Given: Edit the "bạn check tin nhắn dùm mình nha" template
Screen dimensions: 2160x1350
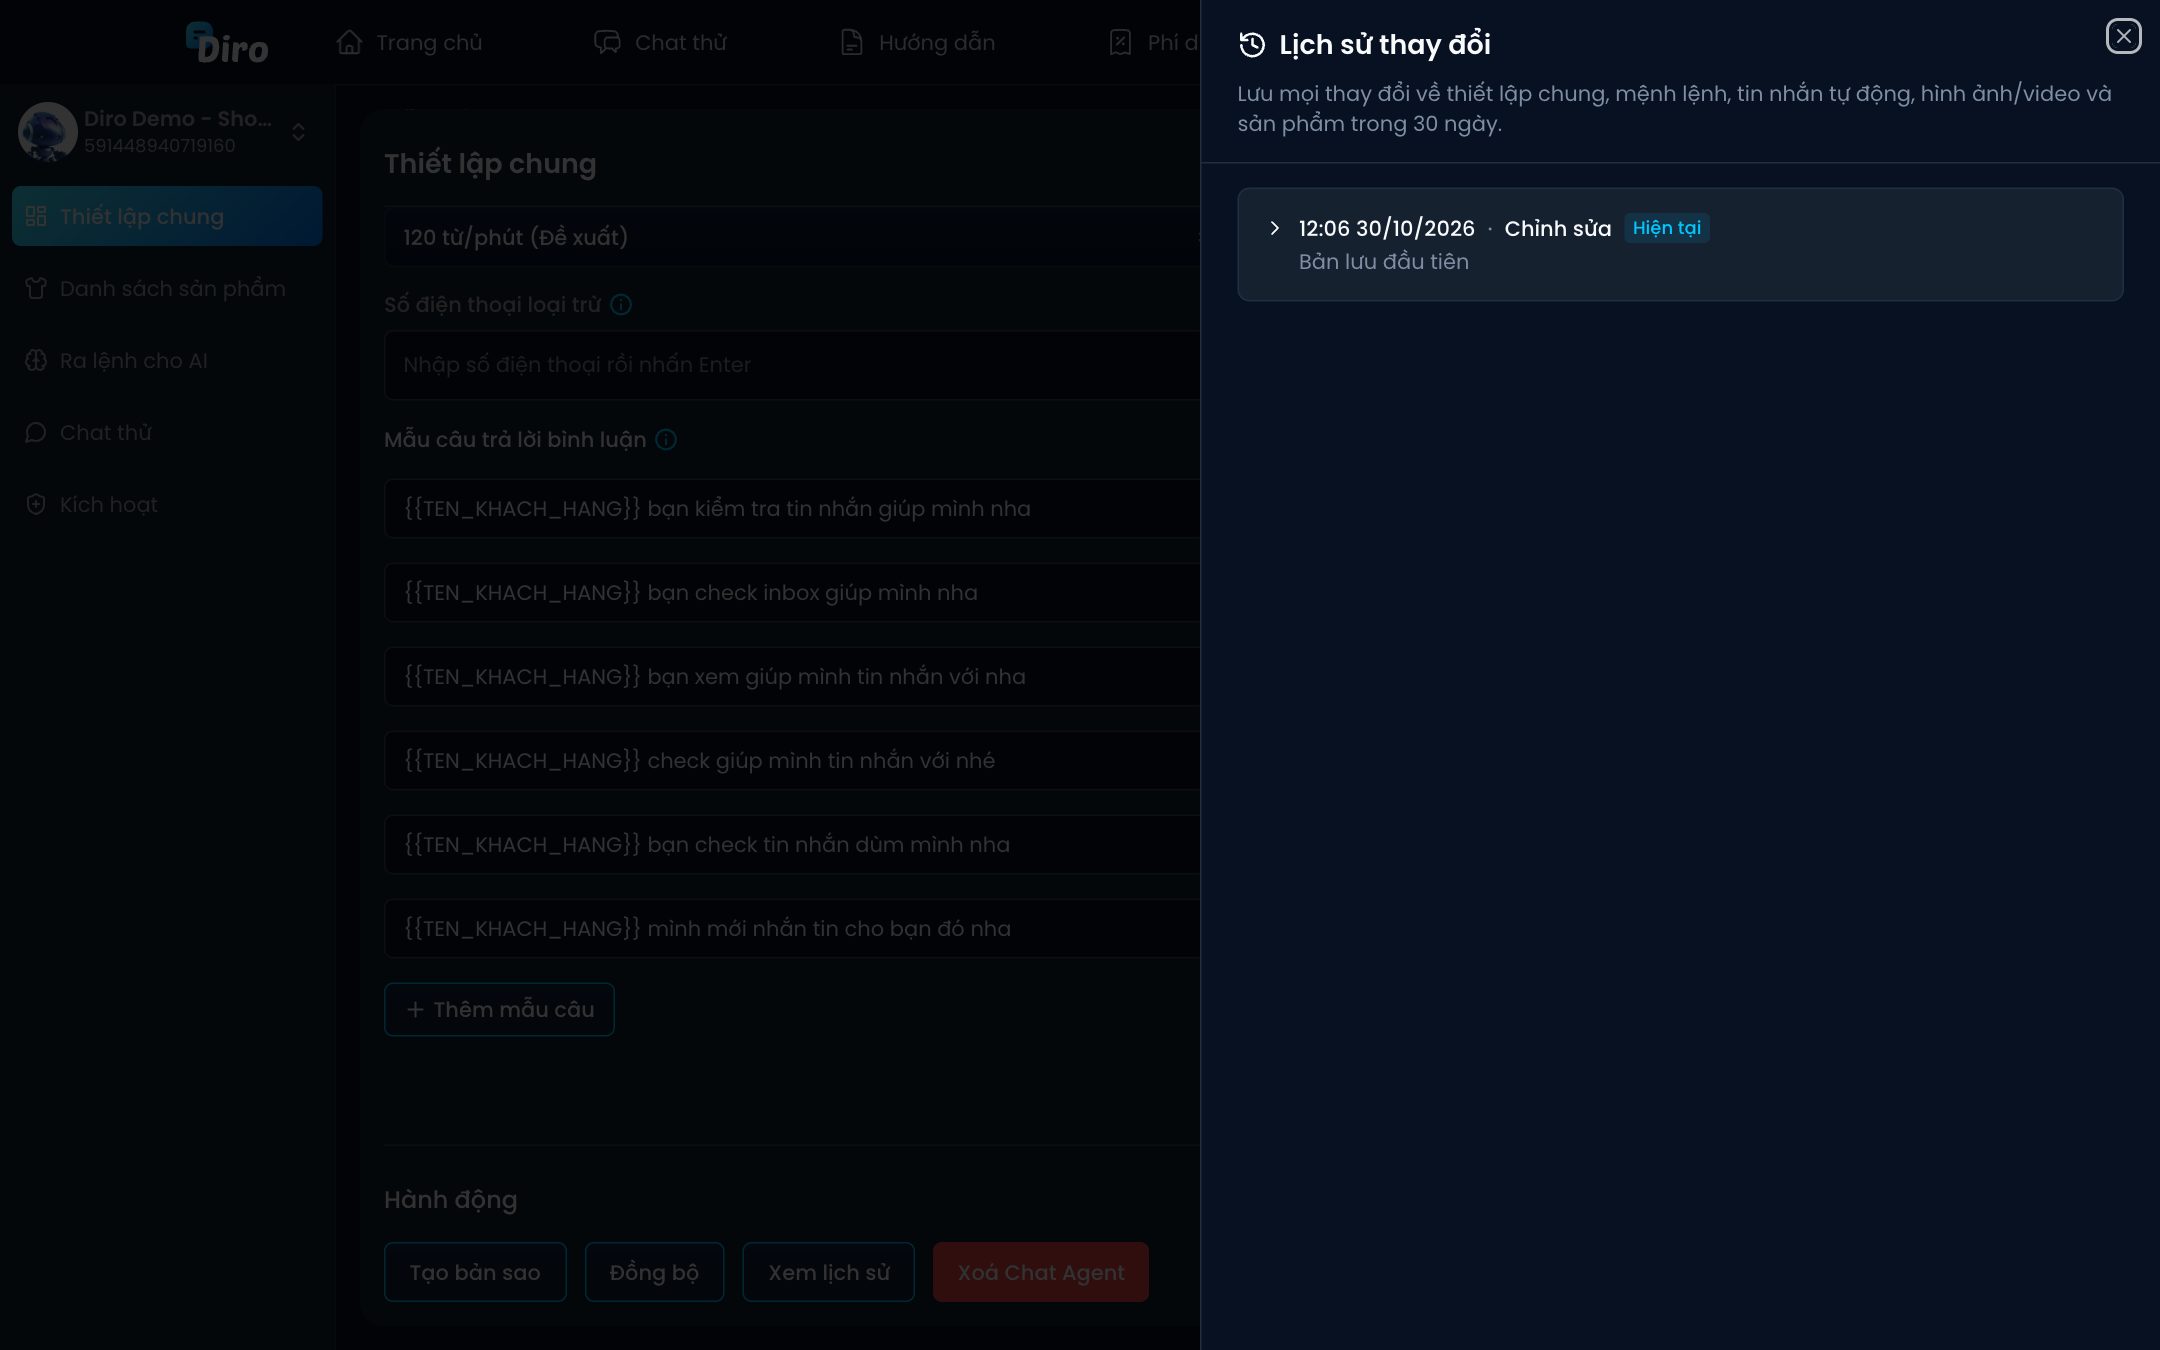Looking at the screenshot, I should coord(792,844).
